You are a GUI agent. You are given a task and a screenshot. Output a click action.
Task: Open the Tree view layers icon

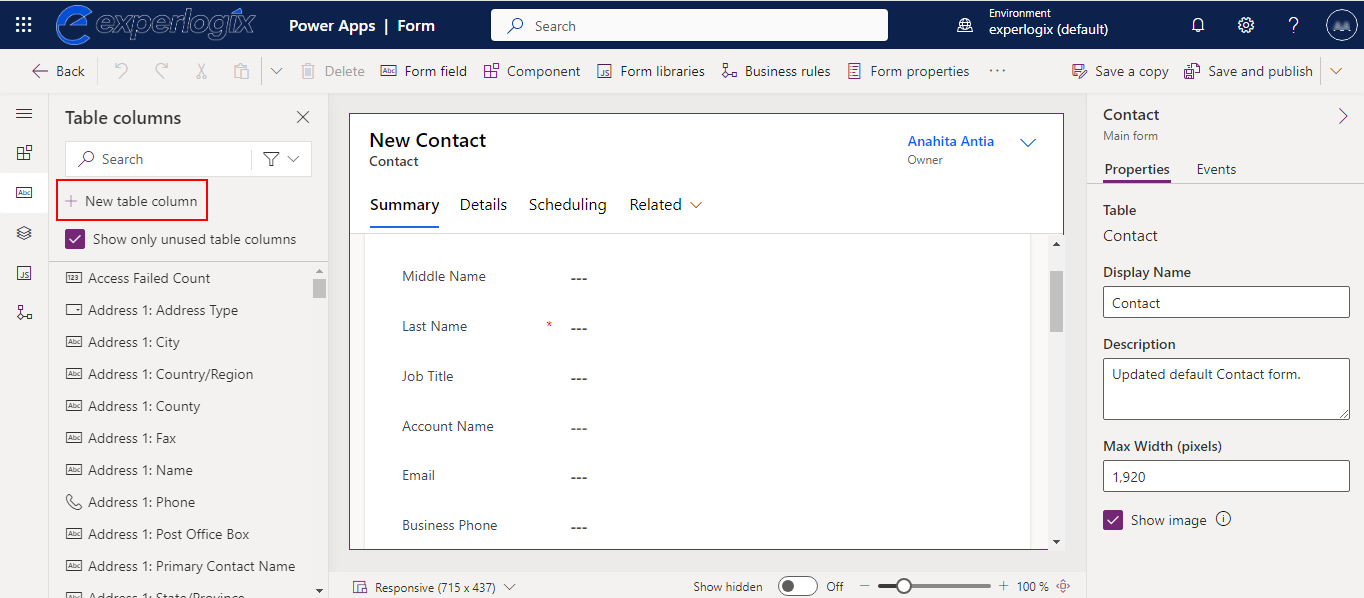(24, 233)
